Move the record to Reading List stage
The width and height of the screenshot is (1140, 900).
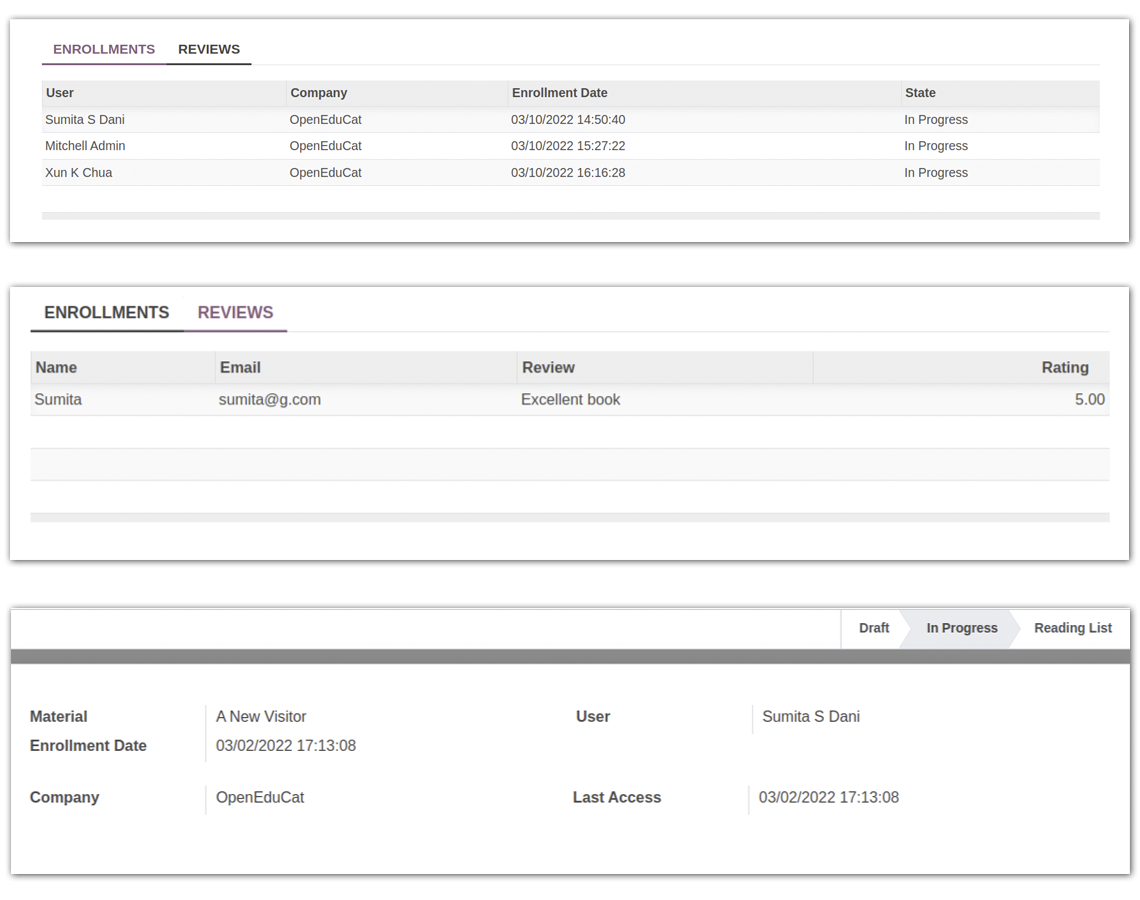point(1073,628)
